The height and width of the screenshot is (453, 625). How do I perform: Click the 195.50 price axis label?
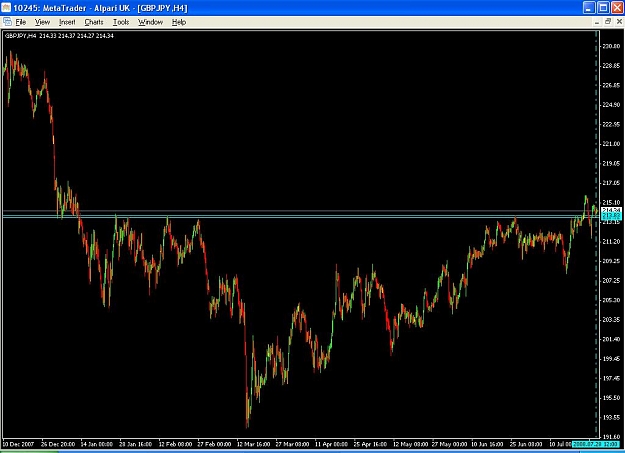tap(611, 398)
